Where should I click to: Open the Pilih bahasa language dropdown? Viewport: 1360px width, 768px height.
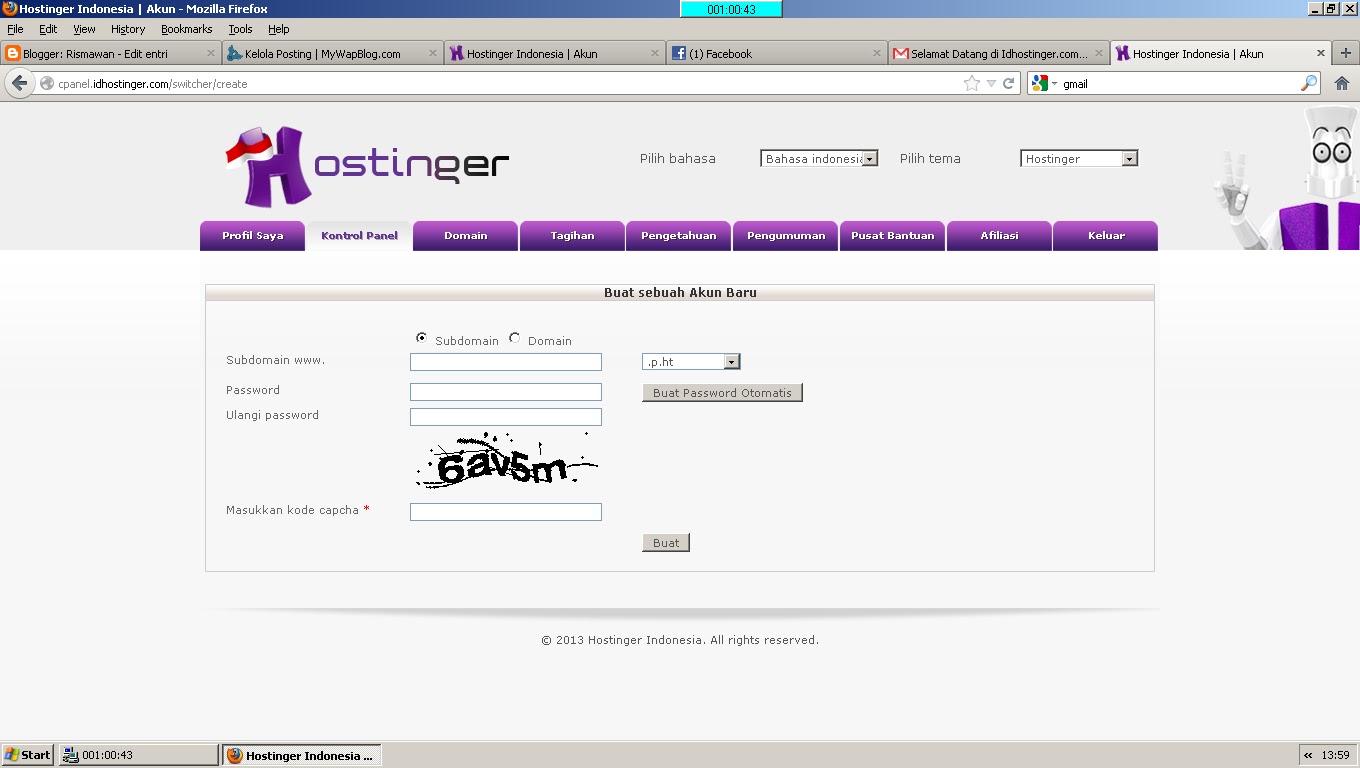click(x=819, y=158)
